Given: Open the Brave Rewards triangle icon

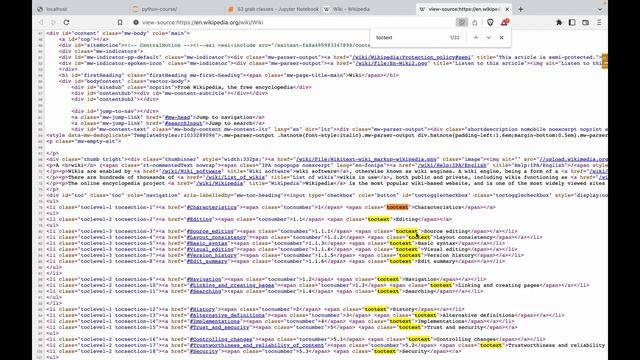Looking at the screenshot, I should coord(504,22).
